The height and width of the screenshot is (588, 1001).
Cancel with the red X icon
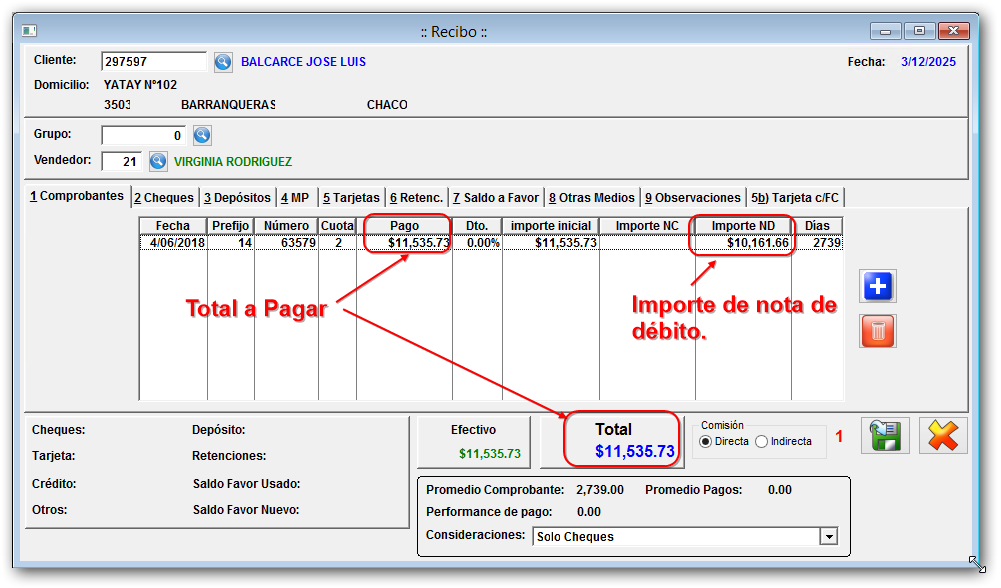tap(942, 436)
